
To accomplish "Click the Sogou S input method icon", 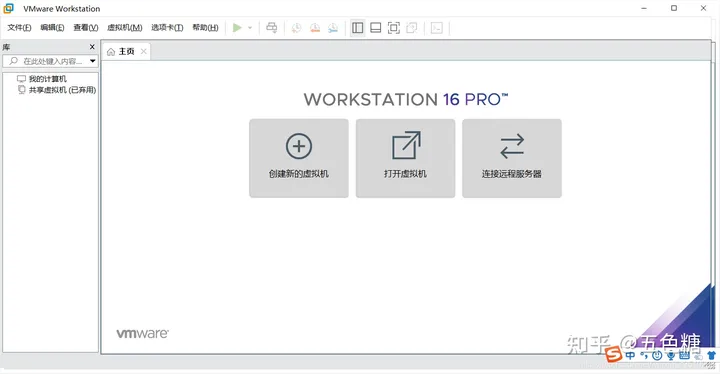I will [x=613, y=354].
